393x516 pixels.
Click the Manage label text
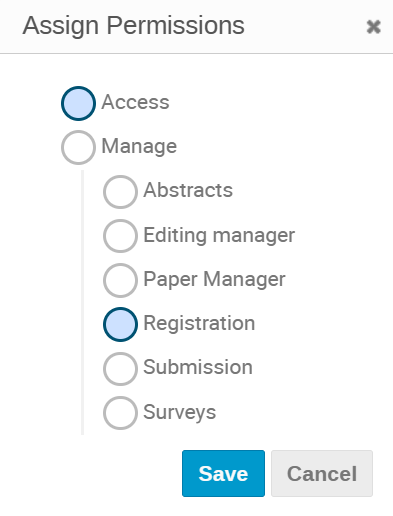coord(139,147)
